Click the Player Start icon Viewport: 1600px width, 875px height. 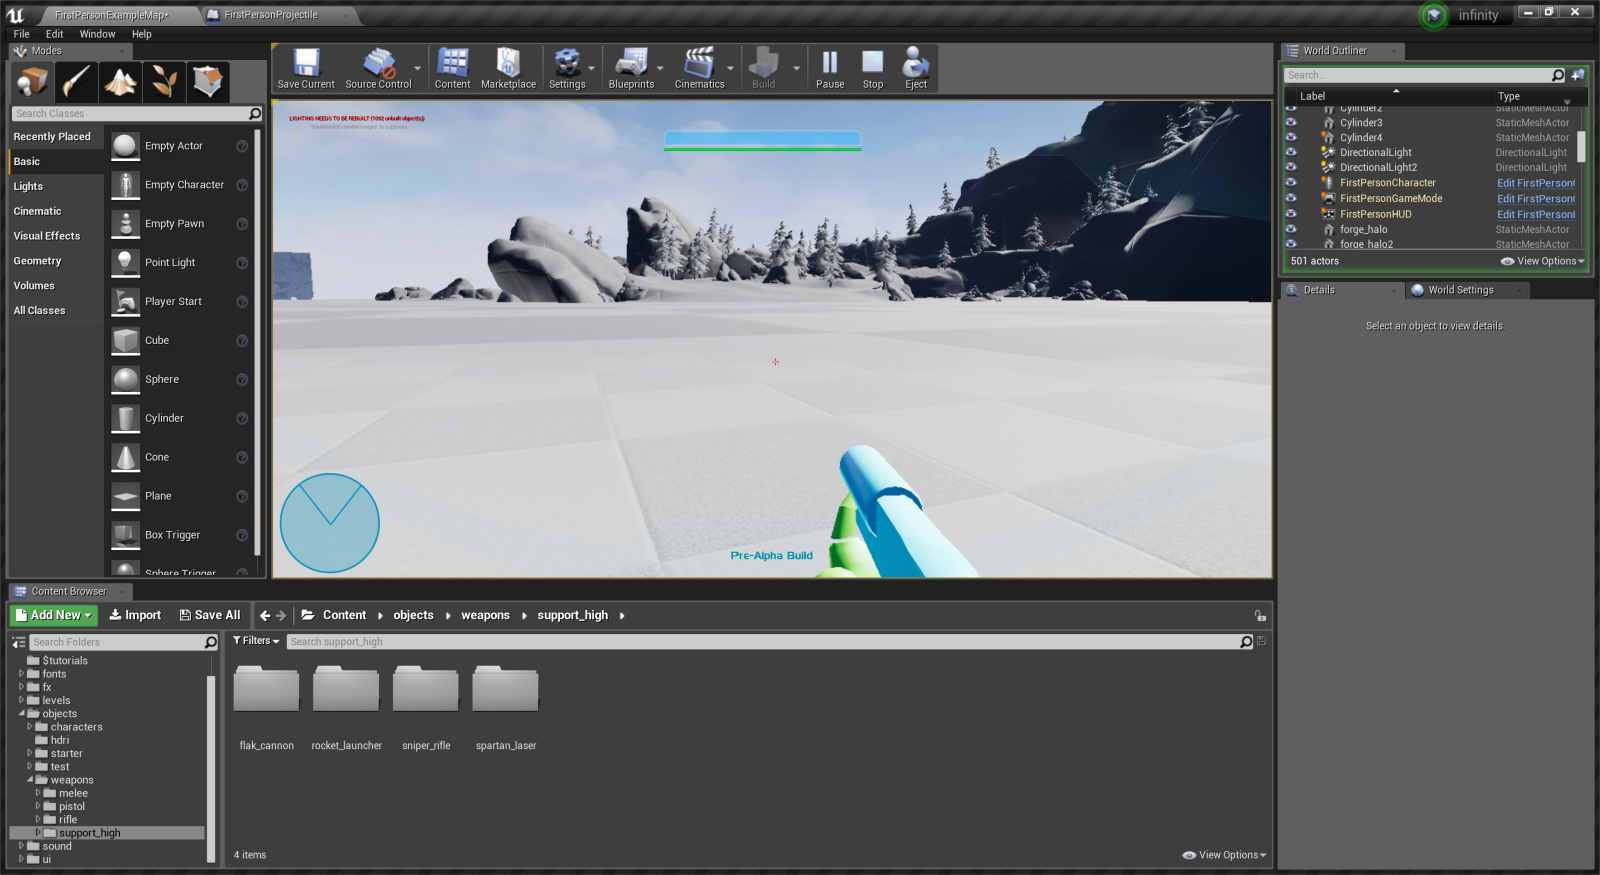(125, 302)
